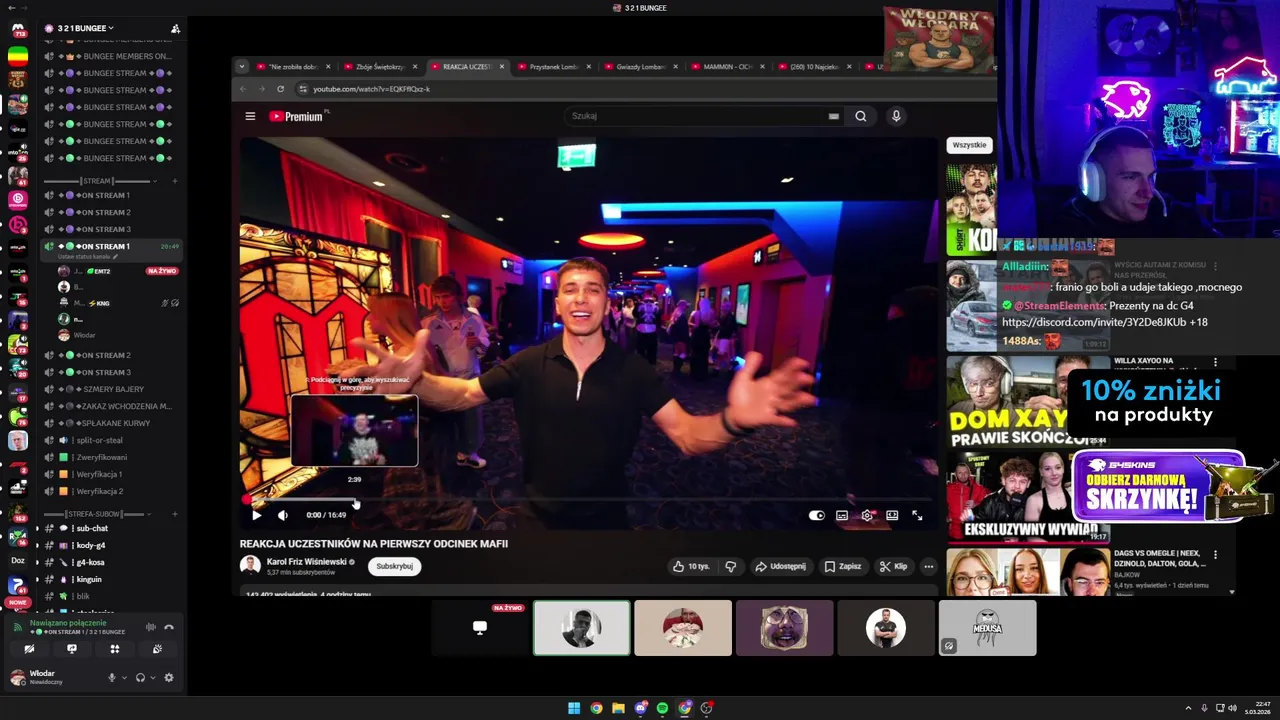Open browser tab list dropdown arrow
This screenshot has height=720, width=1280.
(x=241, y=66)
